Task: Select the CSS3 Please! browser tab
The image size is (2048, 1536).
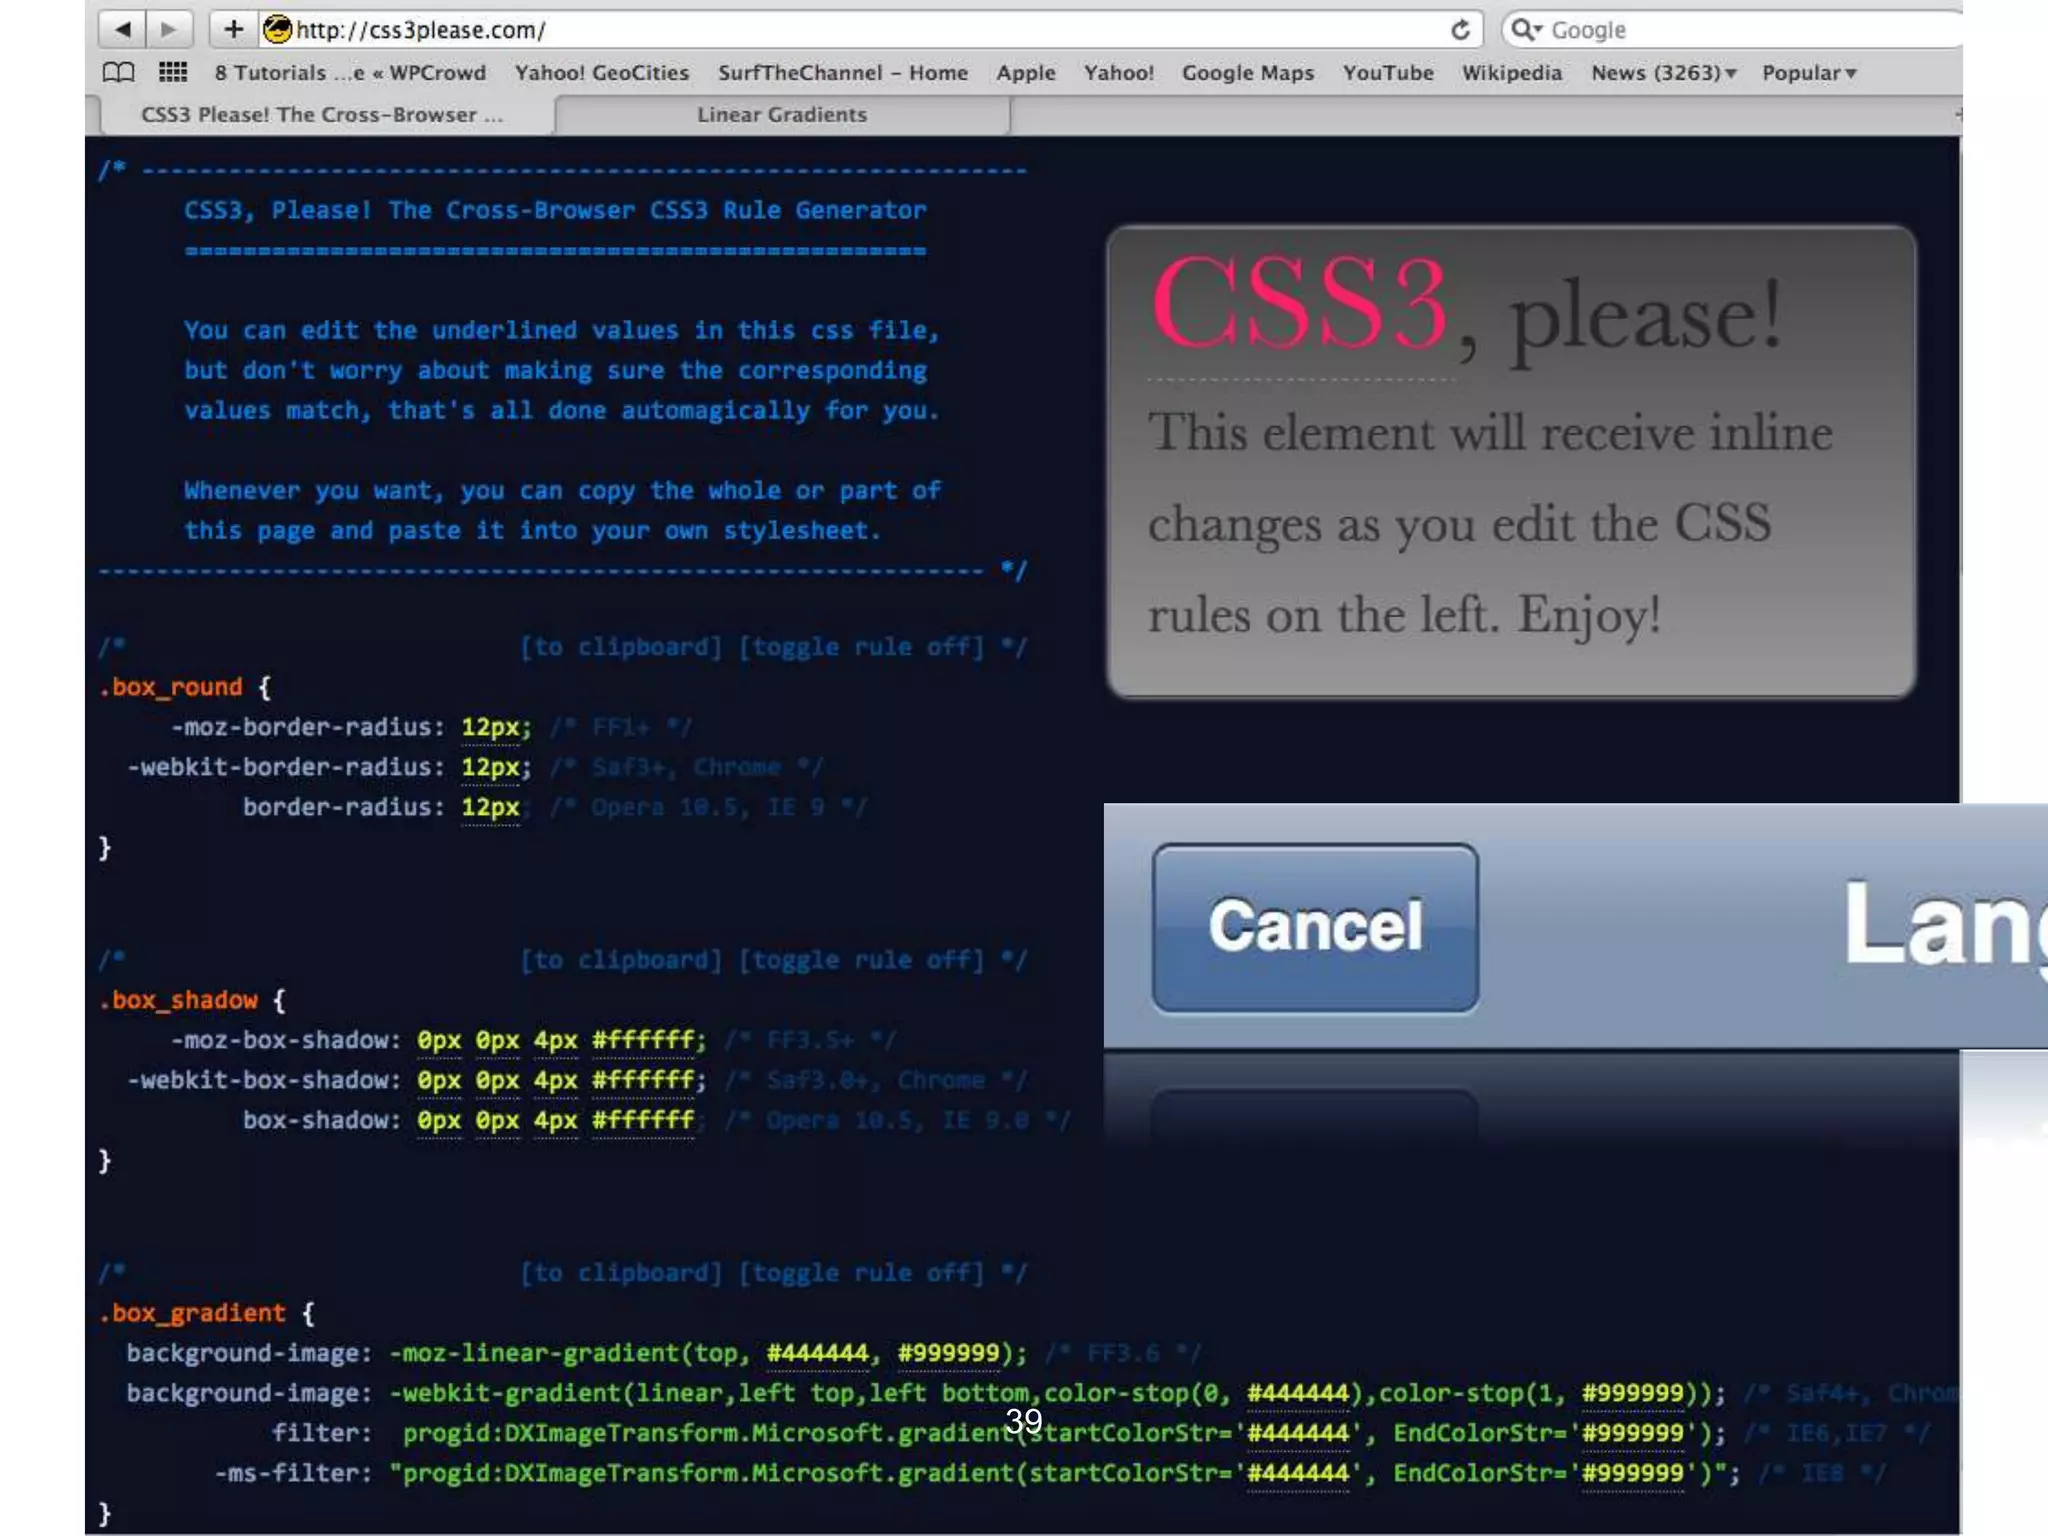Action: tap(322, 115)
